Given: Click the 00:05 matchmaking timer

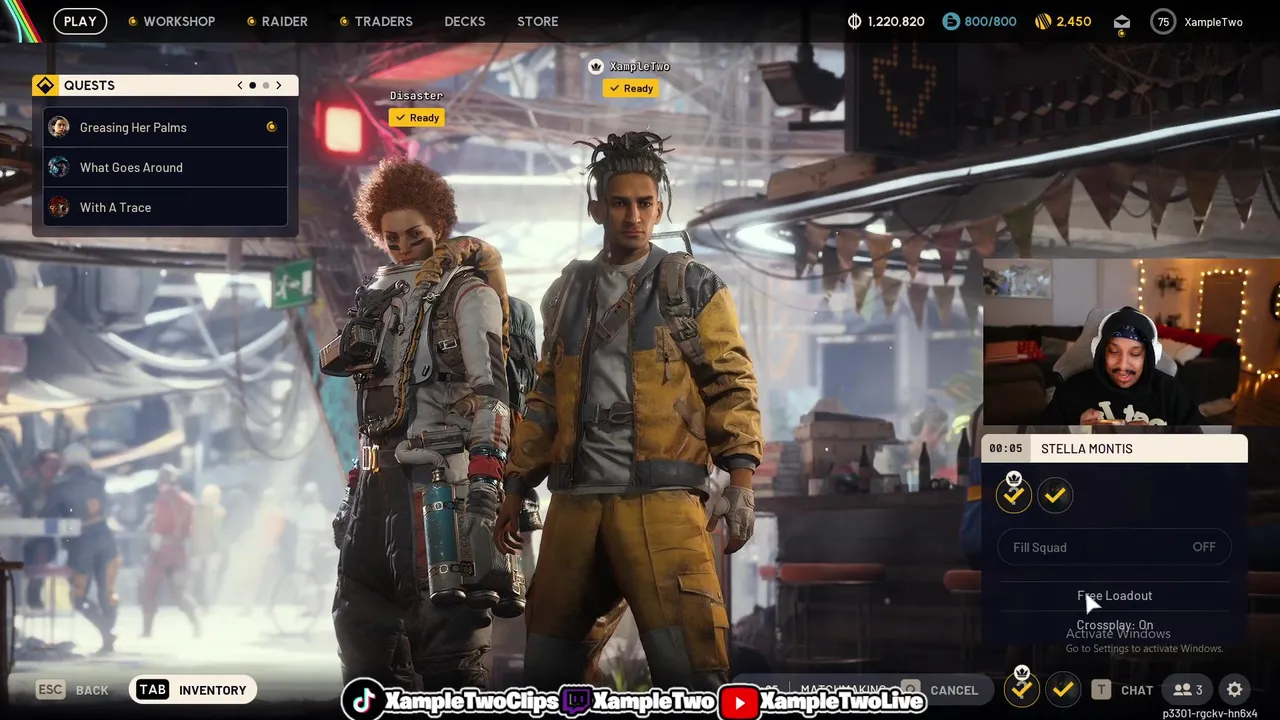Looking at the screenshot, I should [1006, 449].
